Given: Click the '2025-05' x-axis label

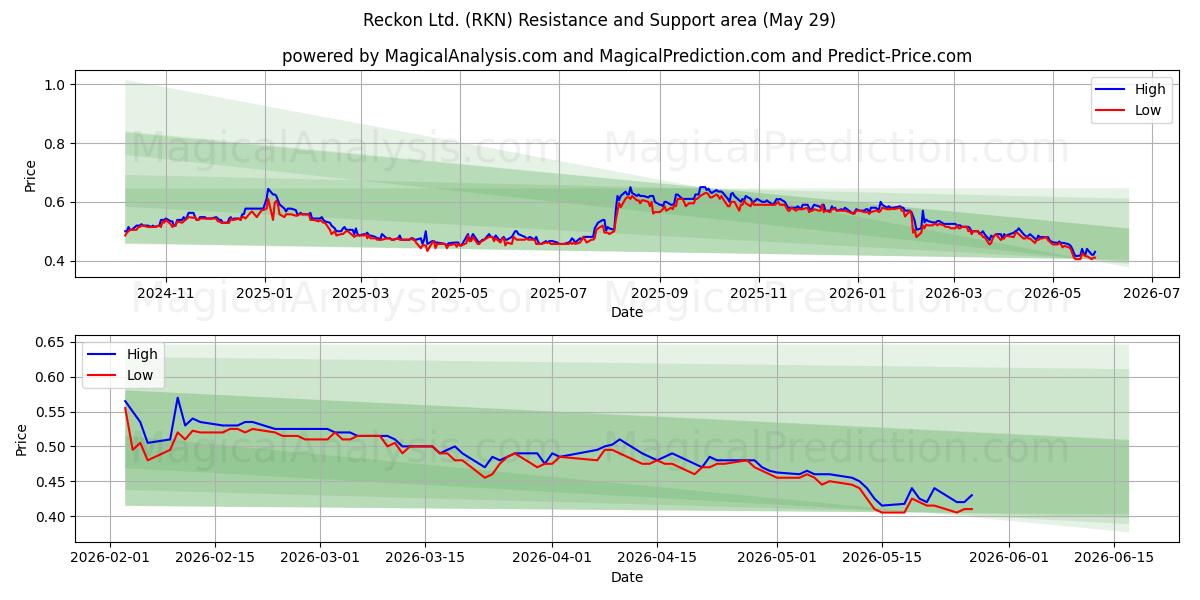Looking at the screenshot, I should click(x=460, y=293).
